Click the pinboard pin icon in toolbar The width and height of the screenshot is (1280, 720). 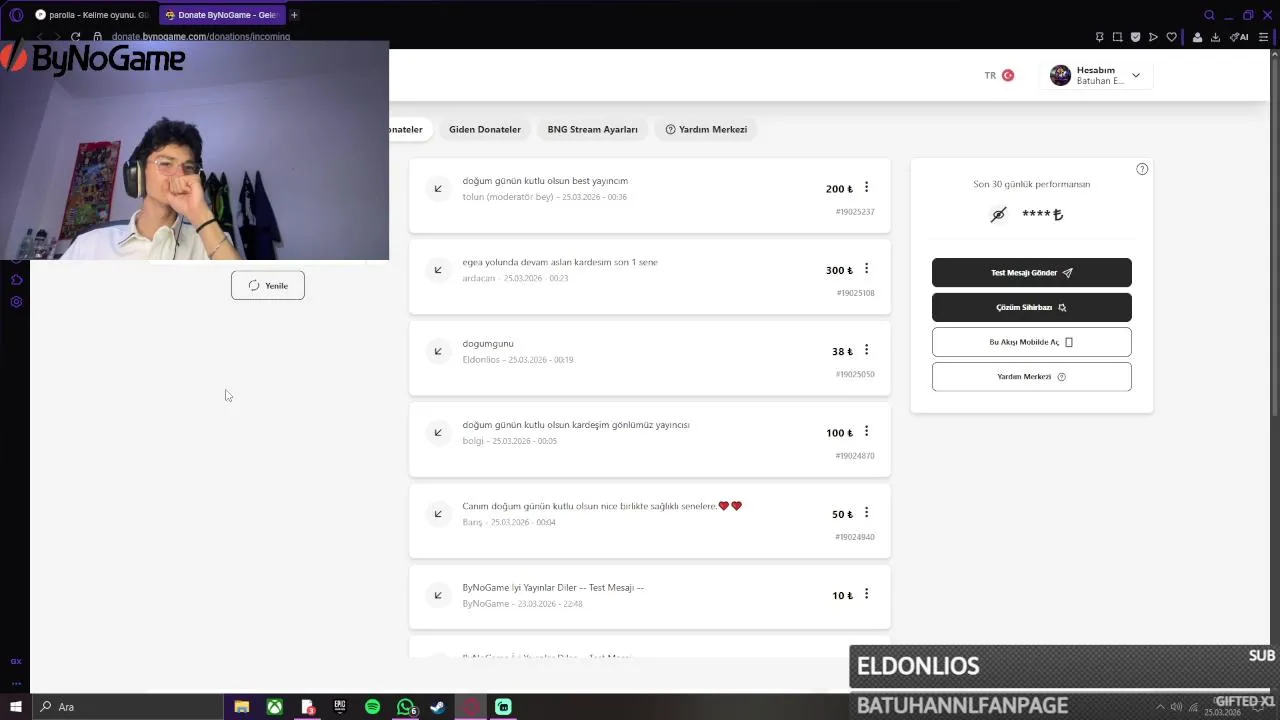pyautogui.click(x=1099, y=37)
